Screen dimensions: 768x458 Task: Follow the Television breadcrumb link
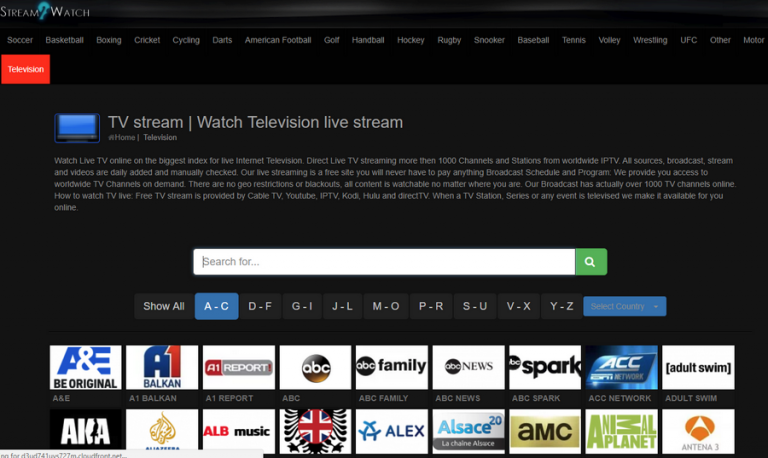pyautogui.click(x=160, y=138)
